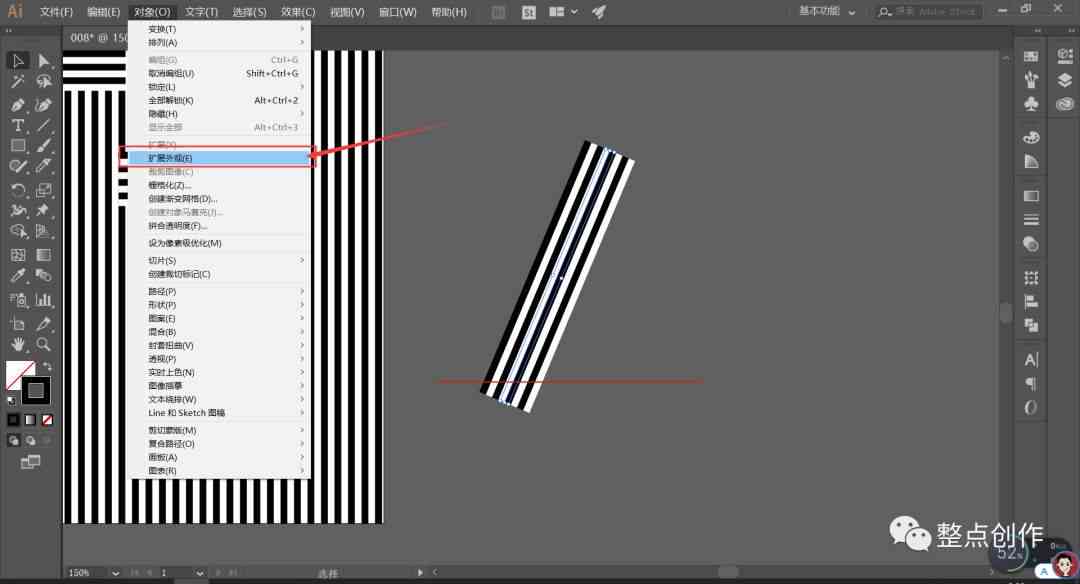Open the Character (A) panel icon
The image size is (1080, 584).
(x=1031, y=359)
